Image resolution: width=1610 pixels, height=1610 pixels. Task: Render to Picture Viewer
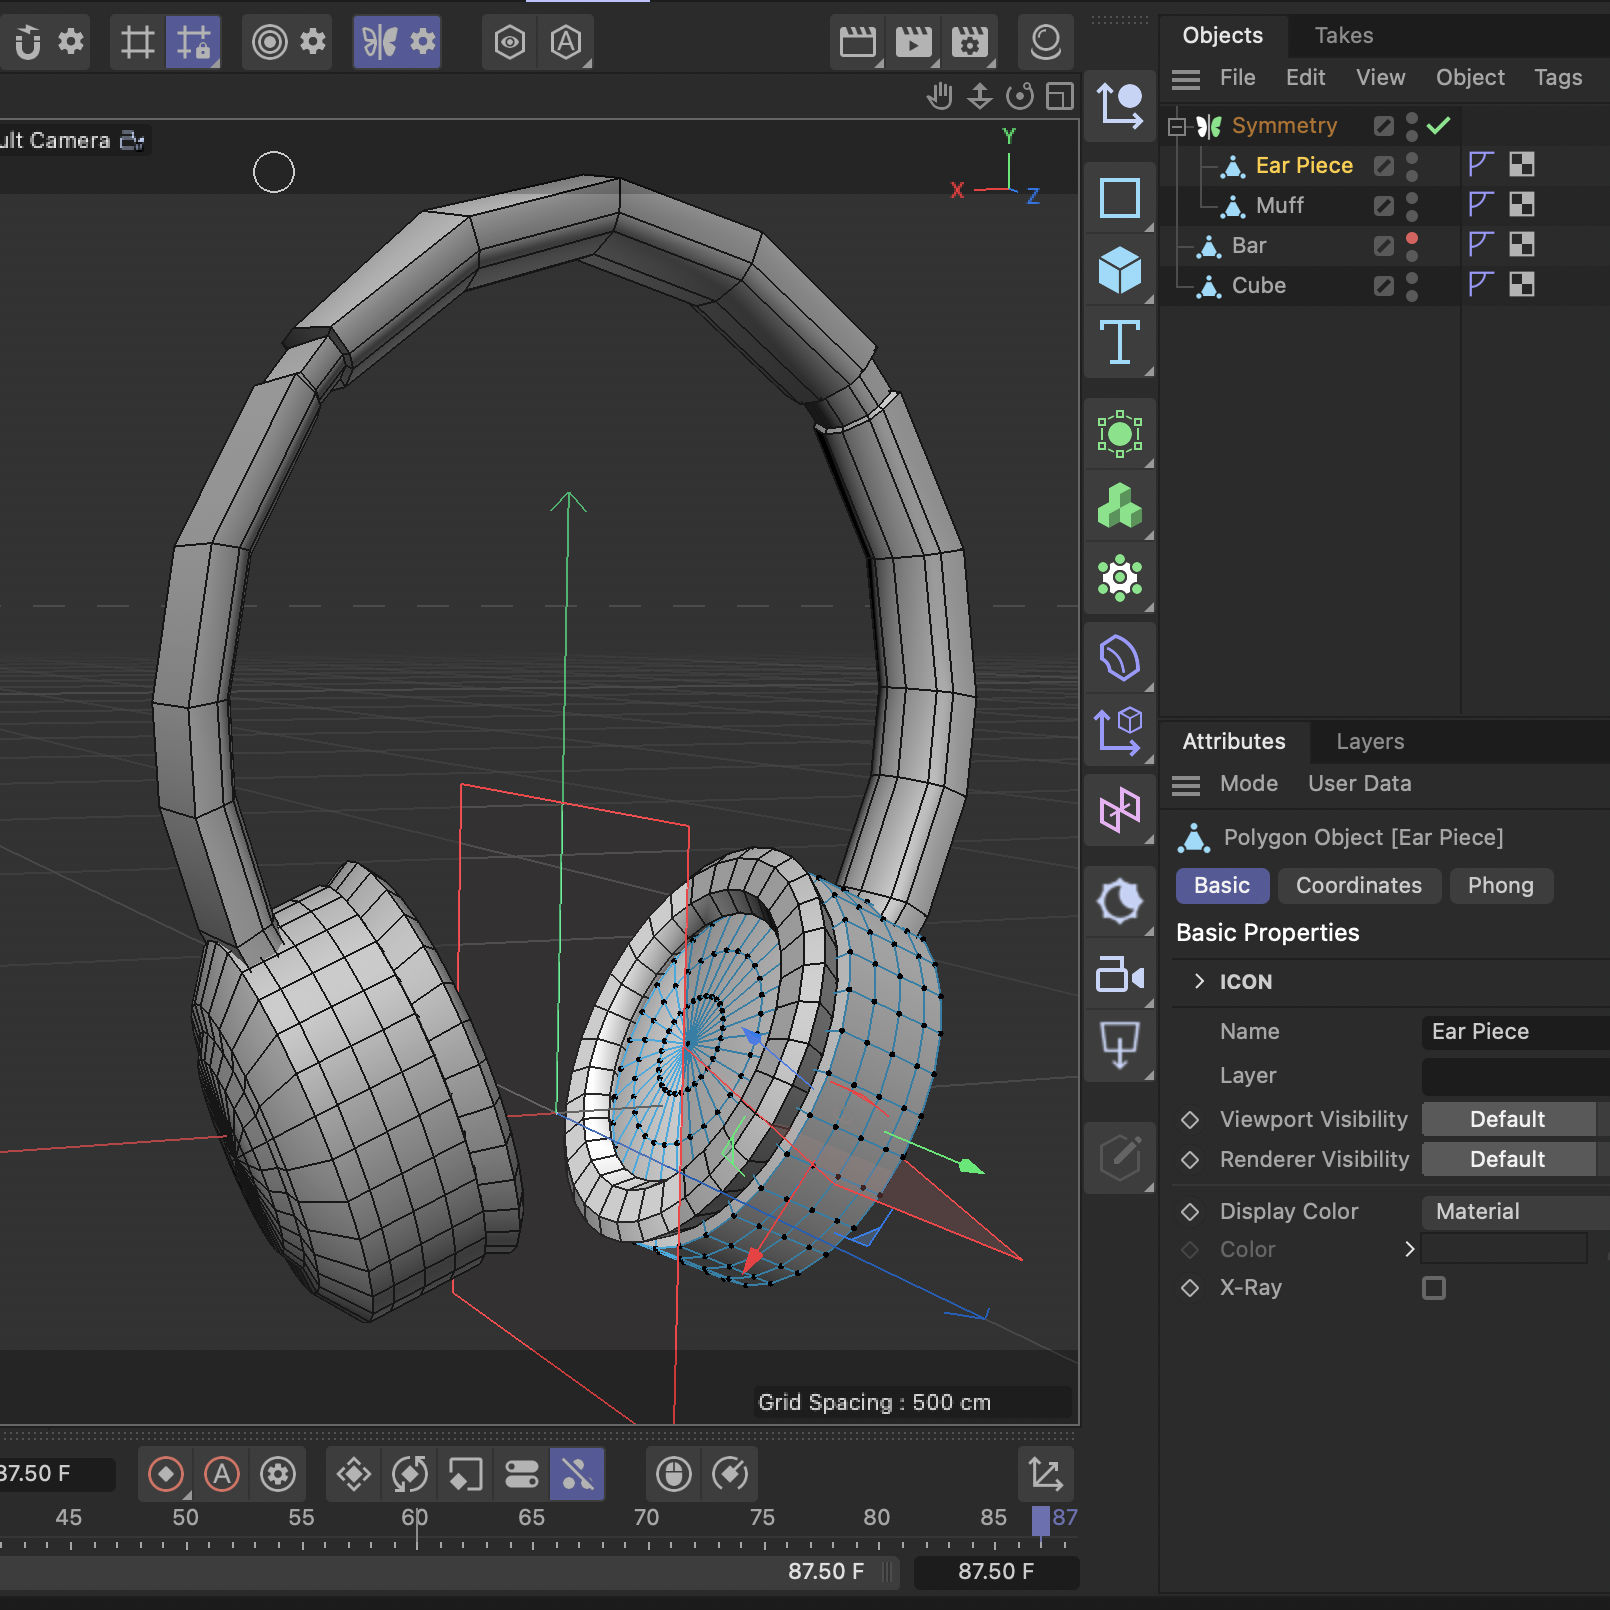click(x=912, y=42)
